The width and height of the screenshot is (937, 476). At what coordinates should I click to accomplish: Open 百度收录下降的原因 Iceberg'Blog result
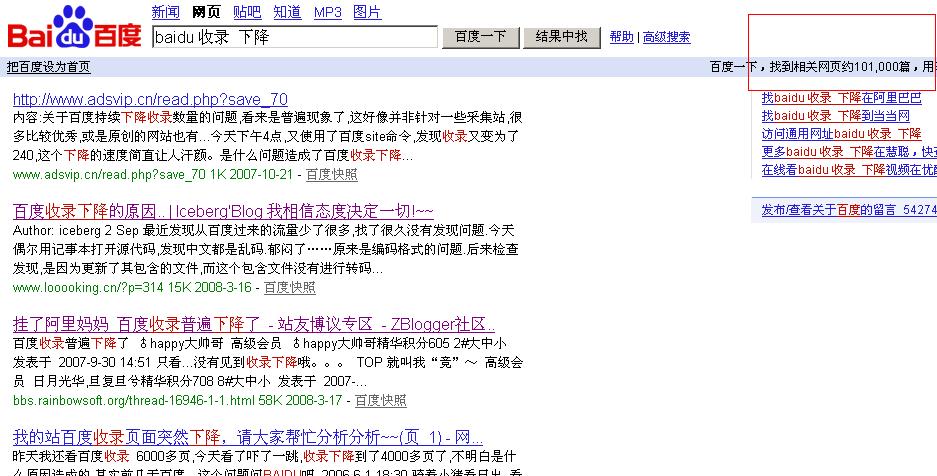pyautogui.click(x=223, y=211)
